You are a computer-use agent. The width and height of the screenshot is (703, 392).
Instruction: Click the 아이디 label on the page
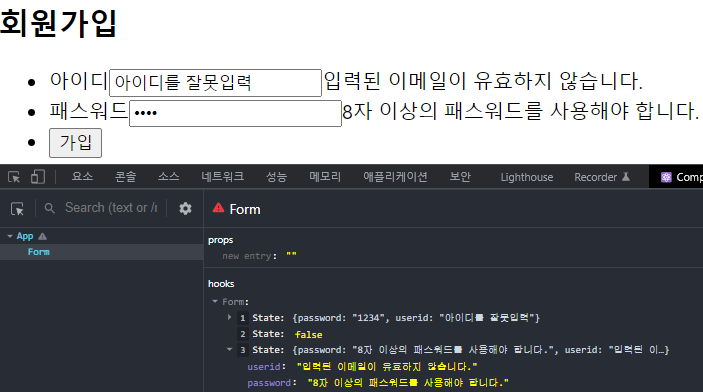(x=79, y=81)
